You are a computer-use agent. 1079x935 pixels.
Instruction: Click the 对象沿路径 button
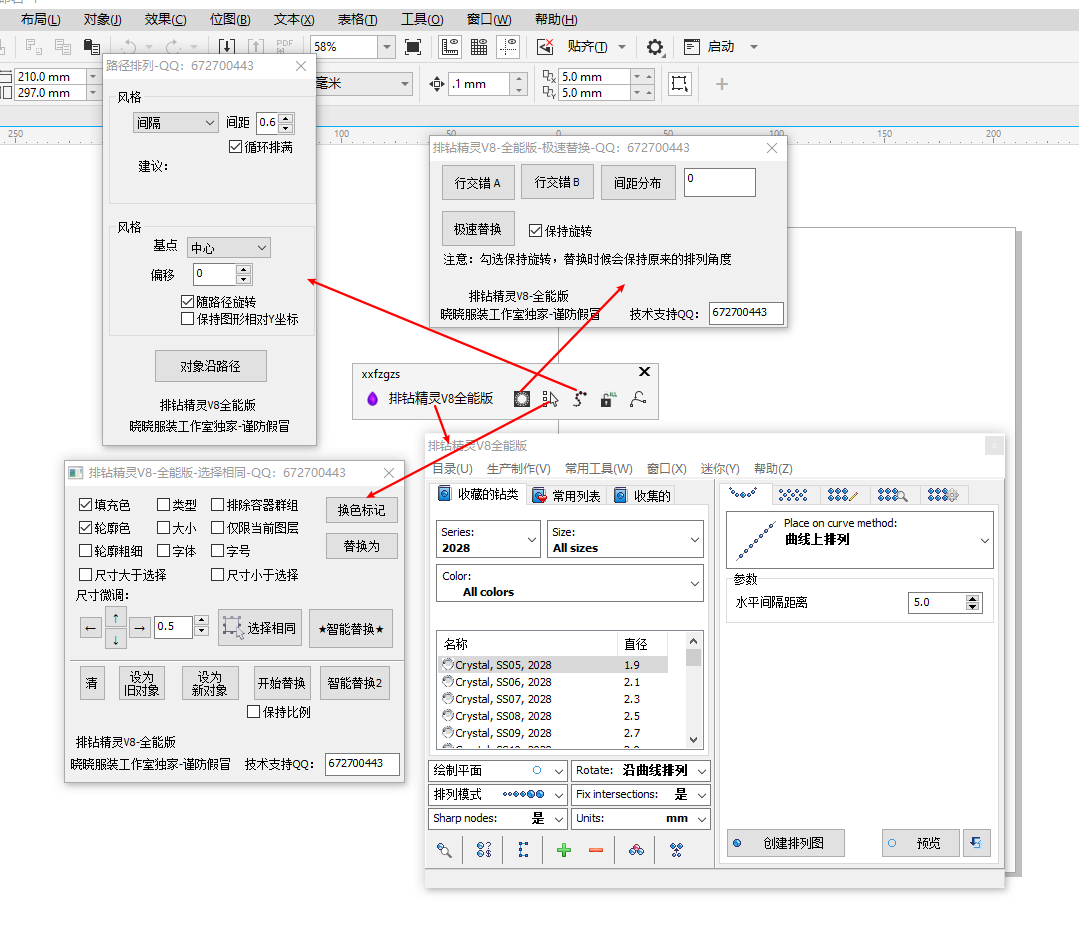coord(210,367)
